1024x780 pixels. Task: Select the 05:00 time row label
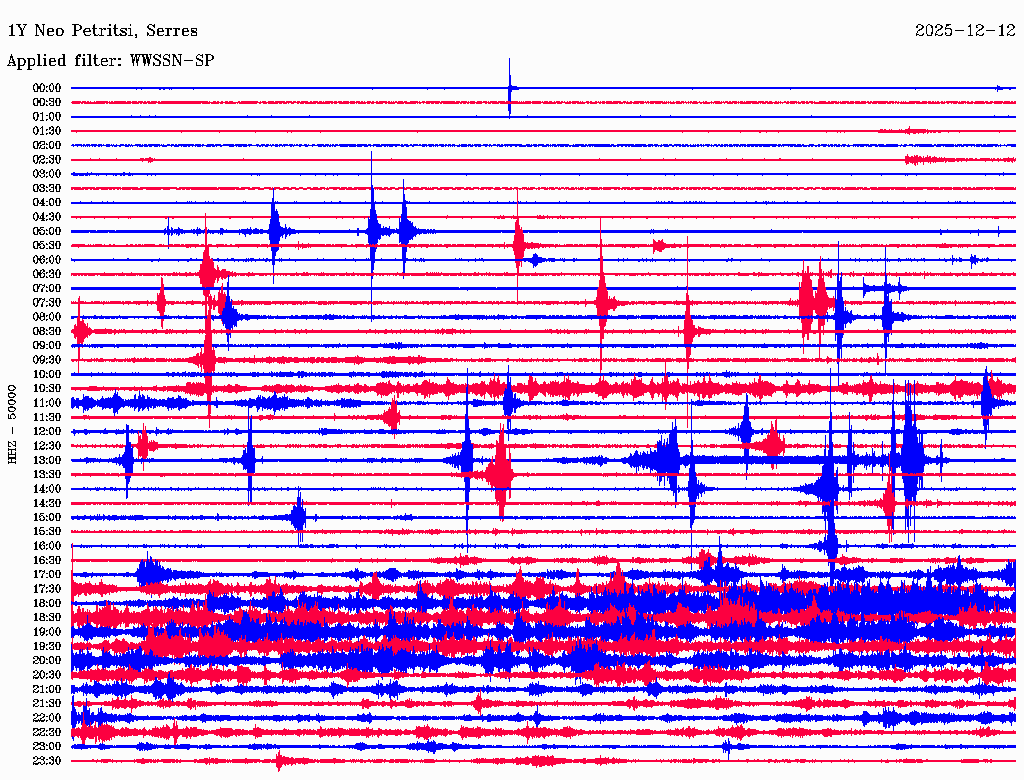pyautogui.click(x=47, y=231)
